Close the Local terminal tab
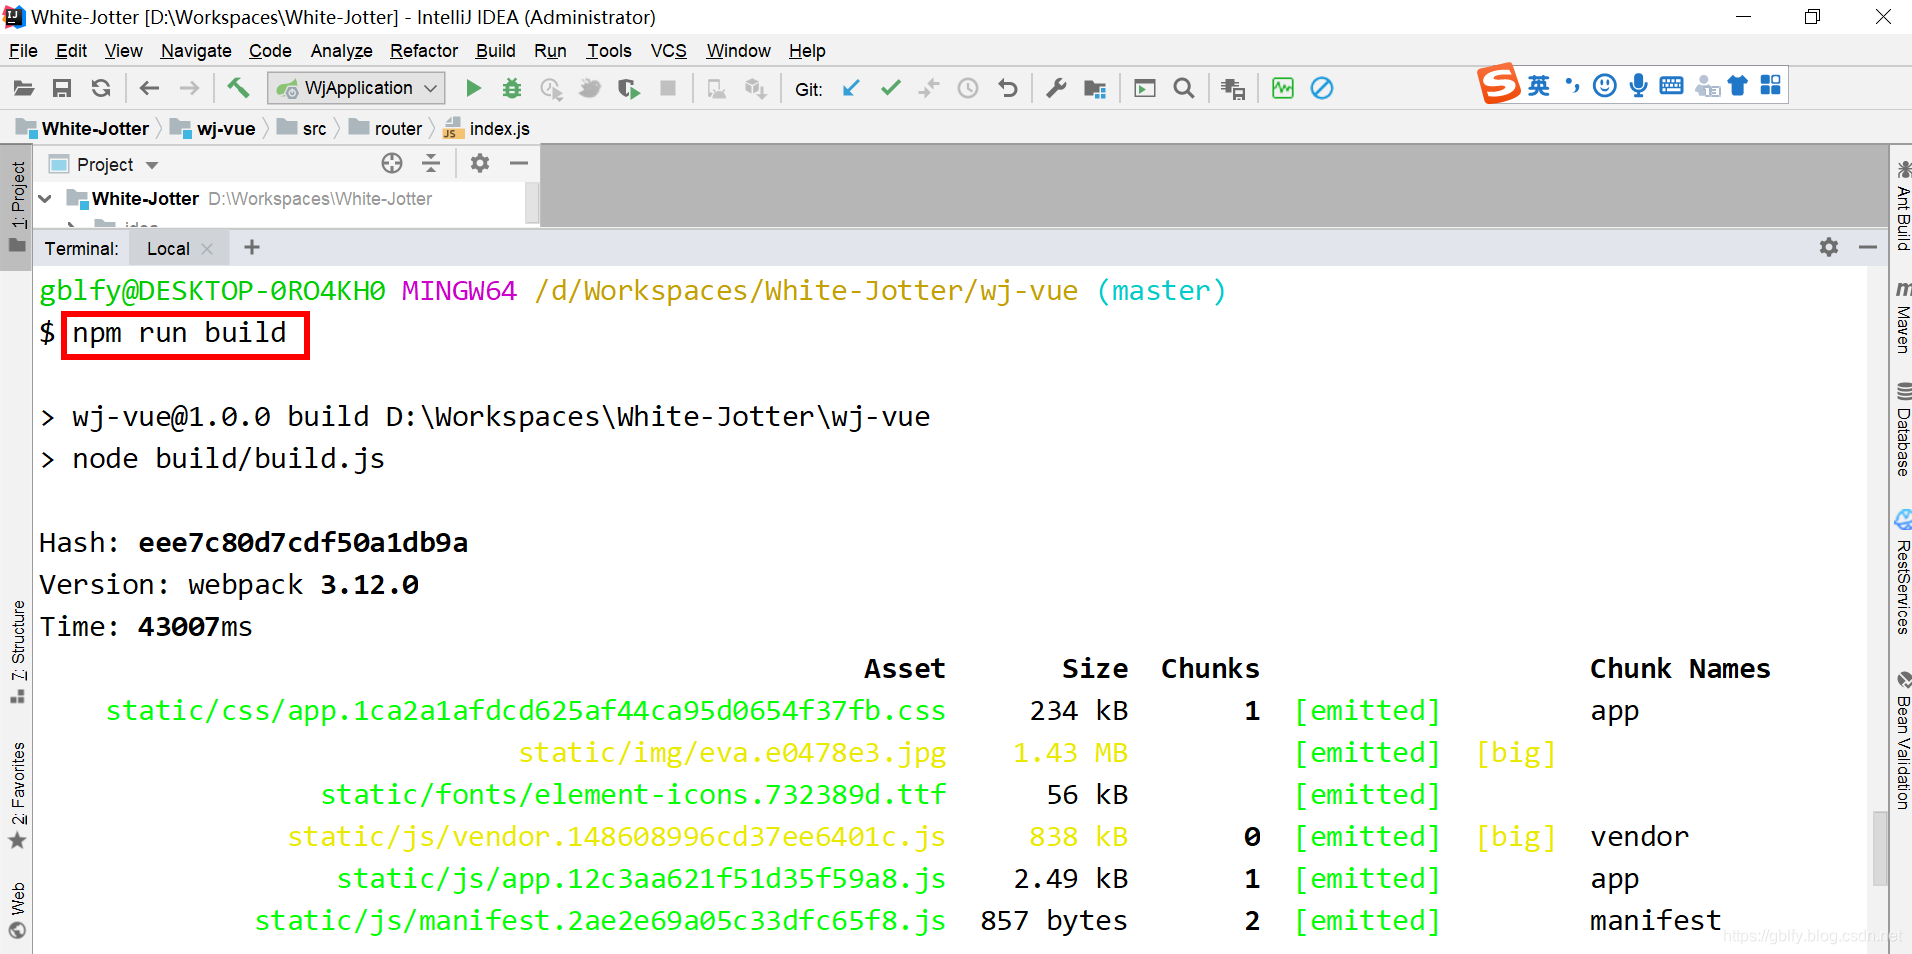The width and height of the screenshot is (1912, 954). [x=207, y=248]
